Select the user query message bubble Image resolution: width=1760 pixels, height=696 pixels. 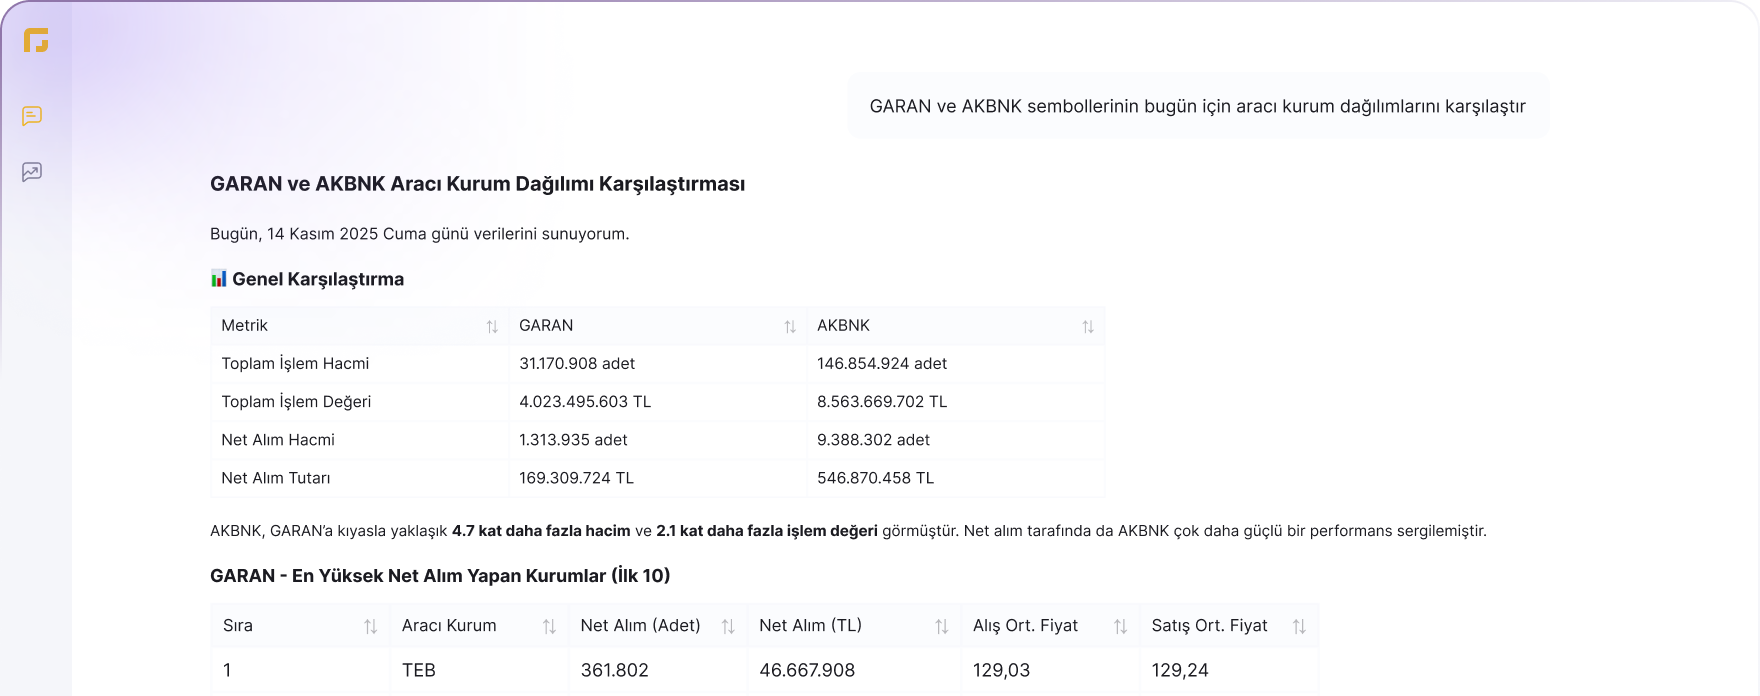(1198, 106)
